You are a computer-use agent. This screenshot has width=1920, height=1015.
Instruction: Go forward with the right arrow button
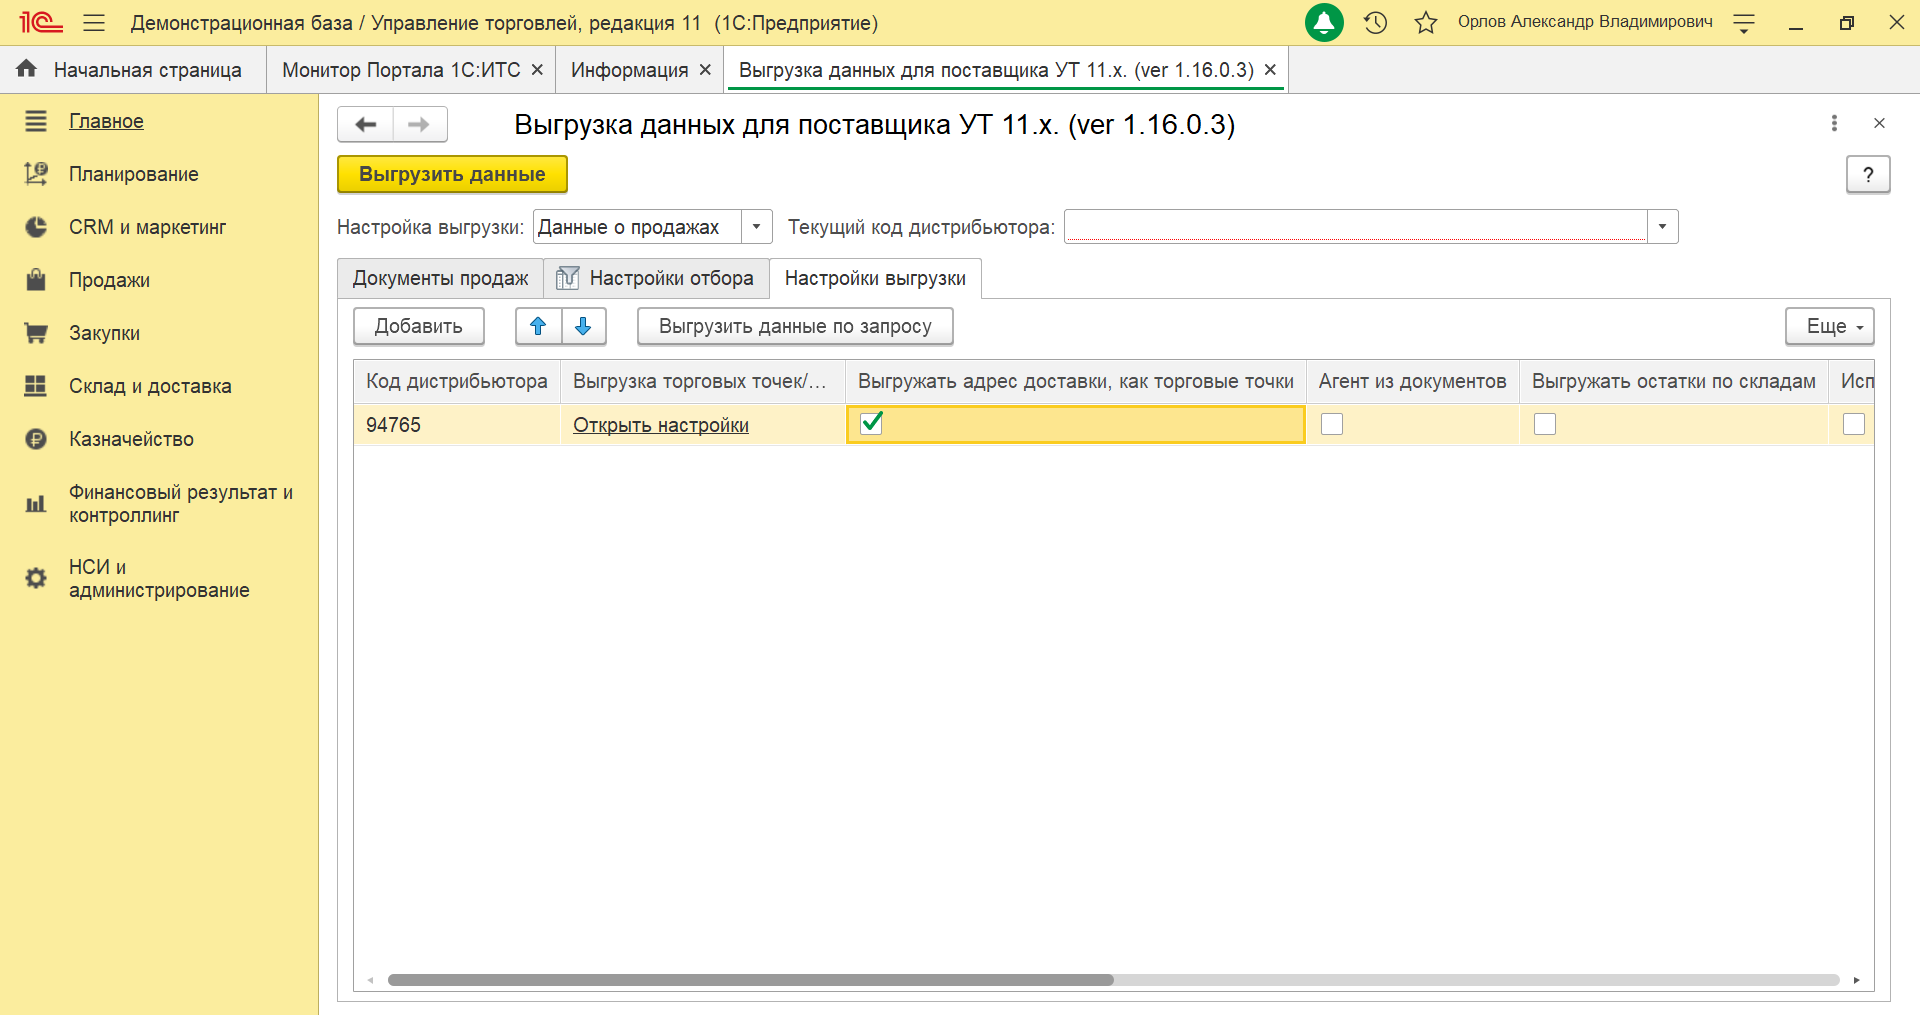pyautogui.click(x=420, y=124)
